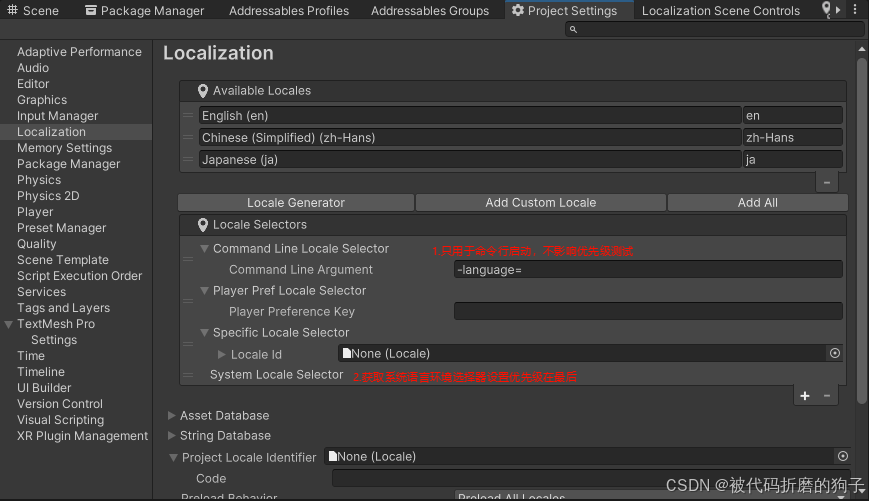Select the Editor settings category
The image size is (869, 501).
pos(33,84)
